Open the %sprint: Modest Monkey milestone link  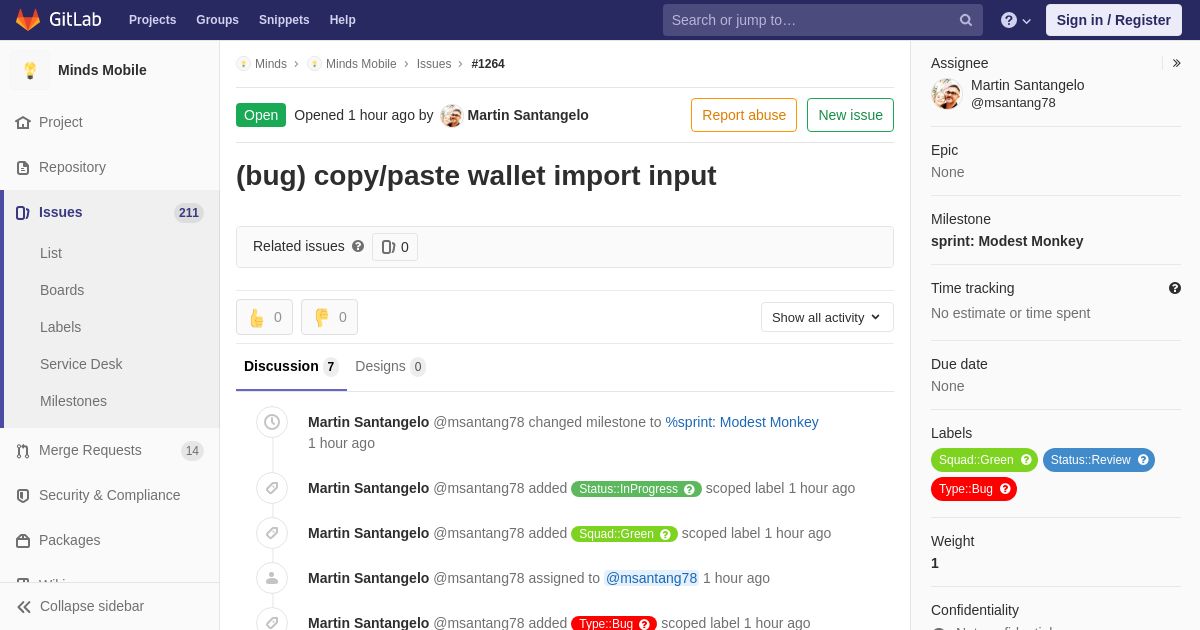(742, 422)
